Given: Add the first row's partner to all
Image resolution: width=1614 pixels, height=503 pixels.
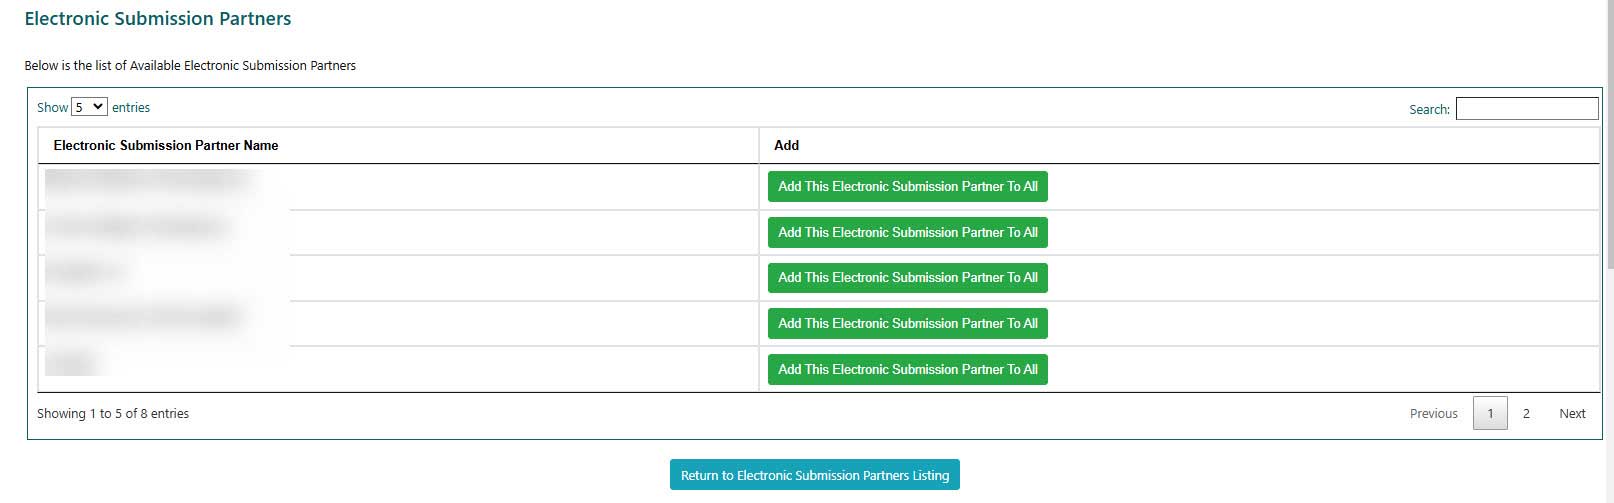Looking at the screenshot, I should 907,187.
